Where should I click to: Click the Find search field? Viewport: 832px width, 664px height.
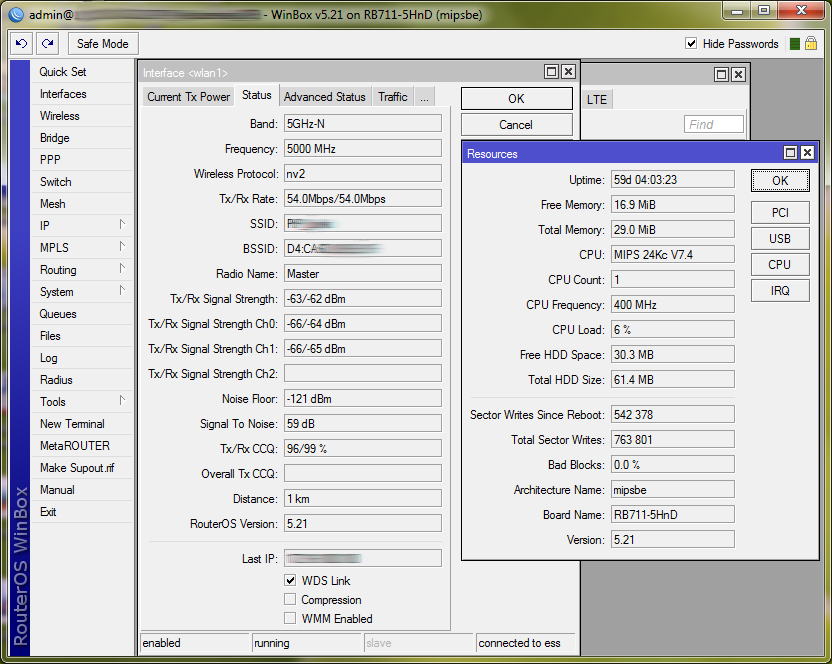pos(713,124)
